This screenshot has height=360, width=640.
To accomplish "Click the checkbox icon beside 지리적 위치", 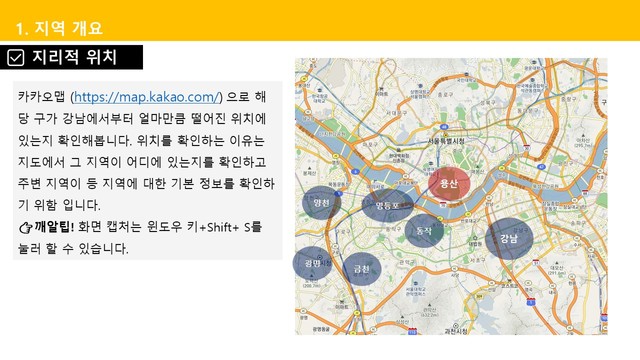I will click(16, 58).
